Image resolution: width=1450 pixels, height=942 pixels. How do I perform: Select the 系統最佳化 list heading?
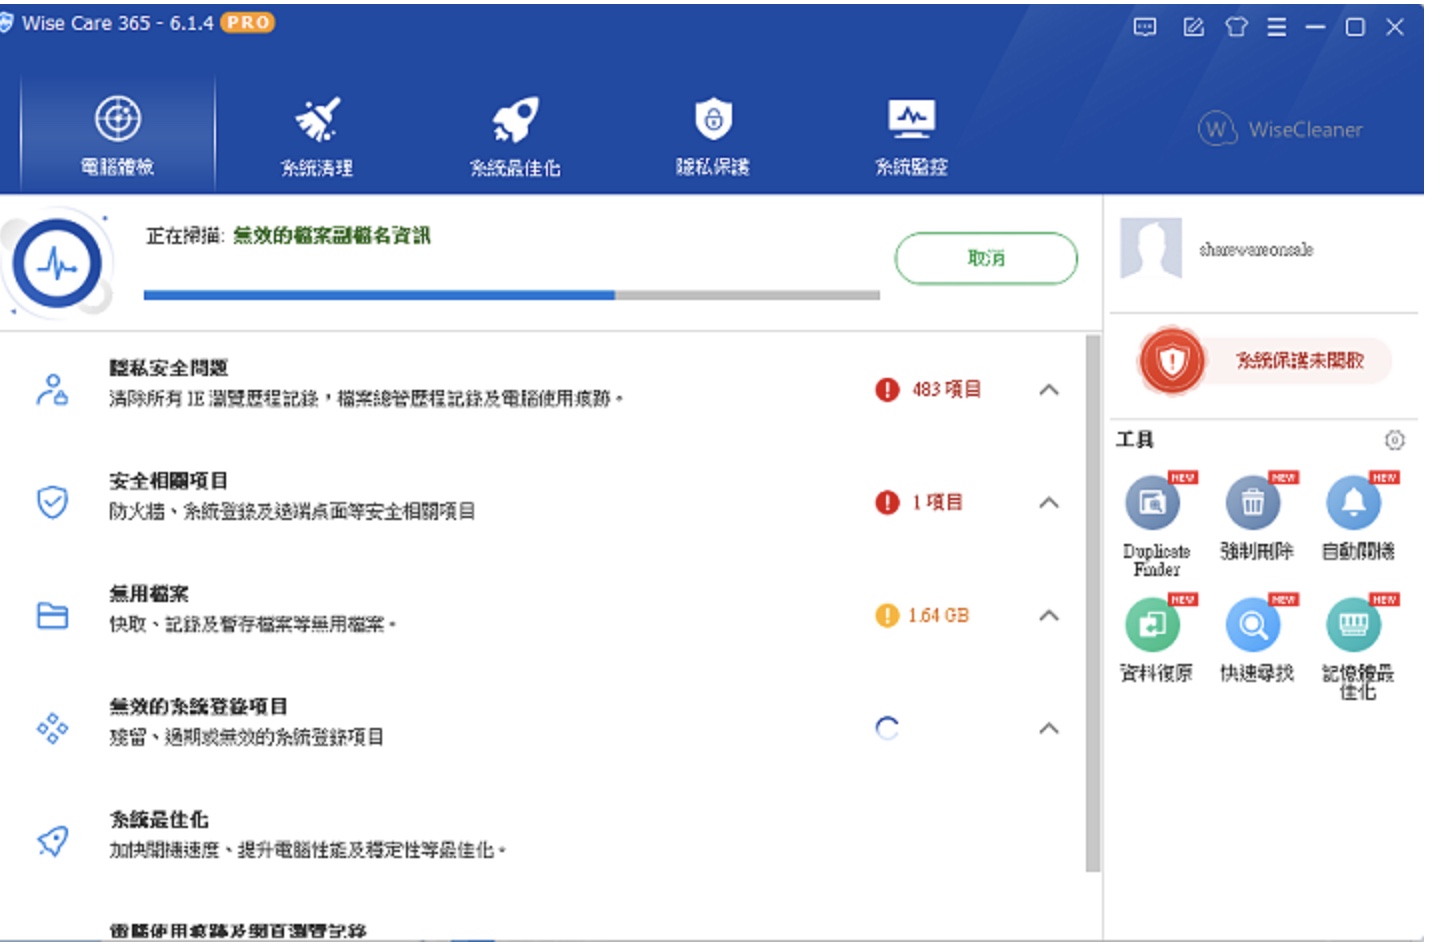(158, 820)
